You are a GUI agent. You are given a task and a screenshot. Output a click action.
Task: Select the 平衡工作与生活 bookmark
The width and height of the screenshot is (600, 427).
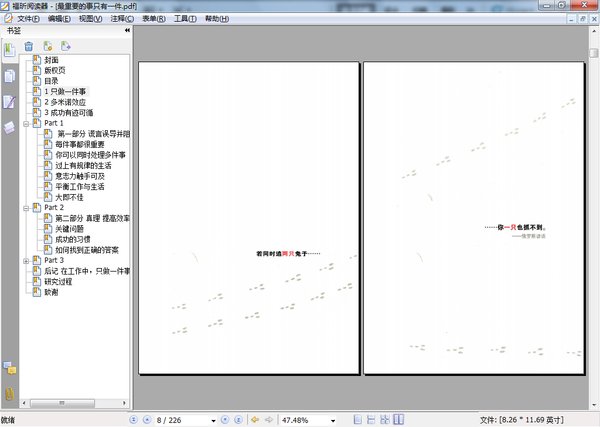(x=80, y=187)
